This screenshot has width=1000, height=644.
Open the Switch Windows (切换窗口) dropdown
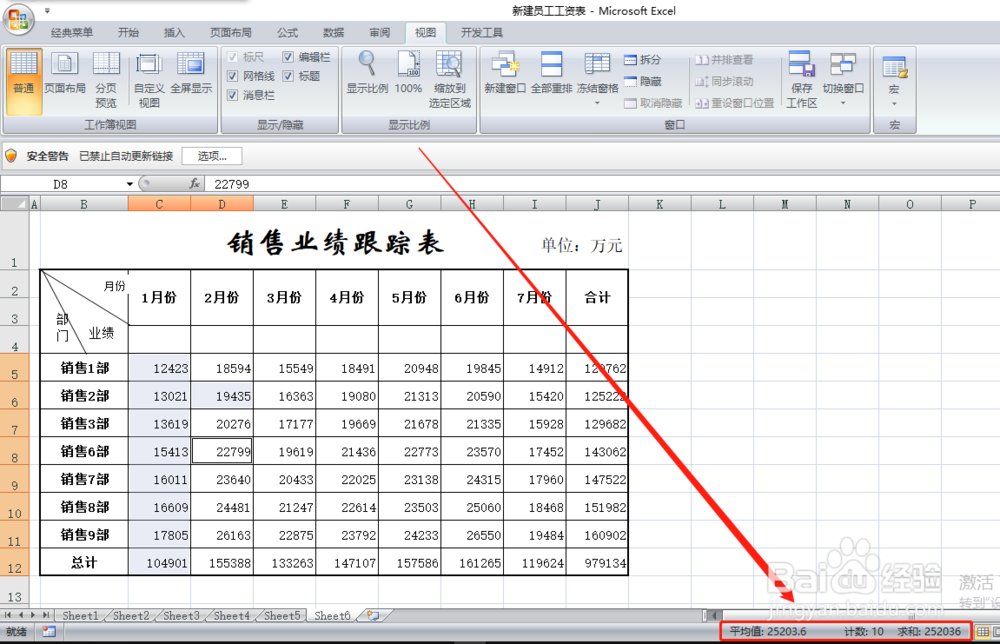843,102
